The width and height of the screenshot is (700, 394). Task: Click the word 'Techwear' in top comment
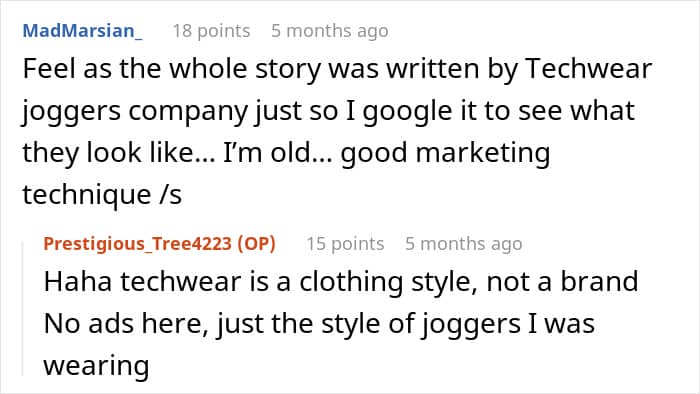coord(588,69)
